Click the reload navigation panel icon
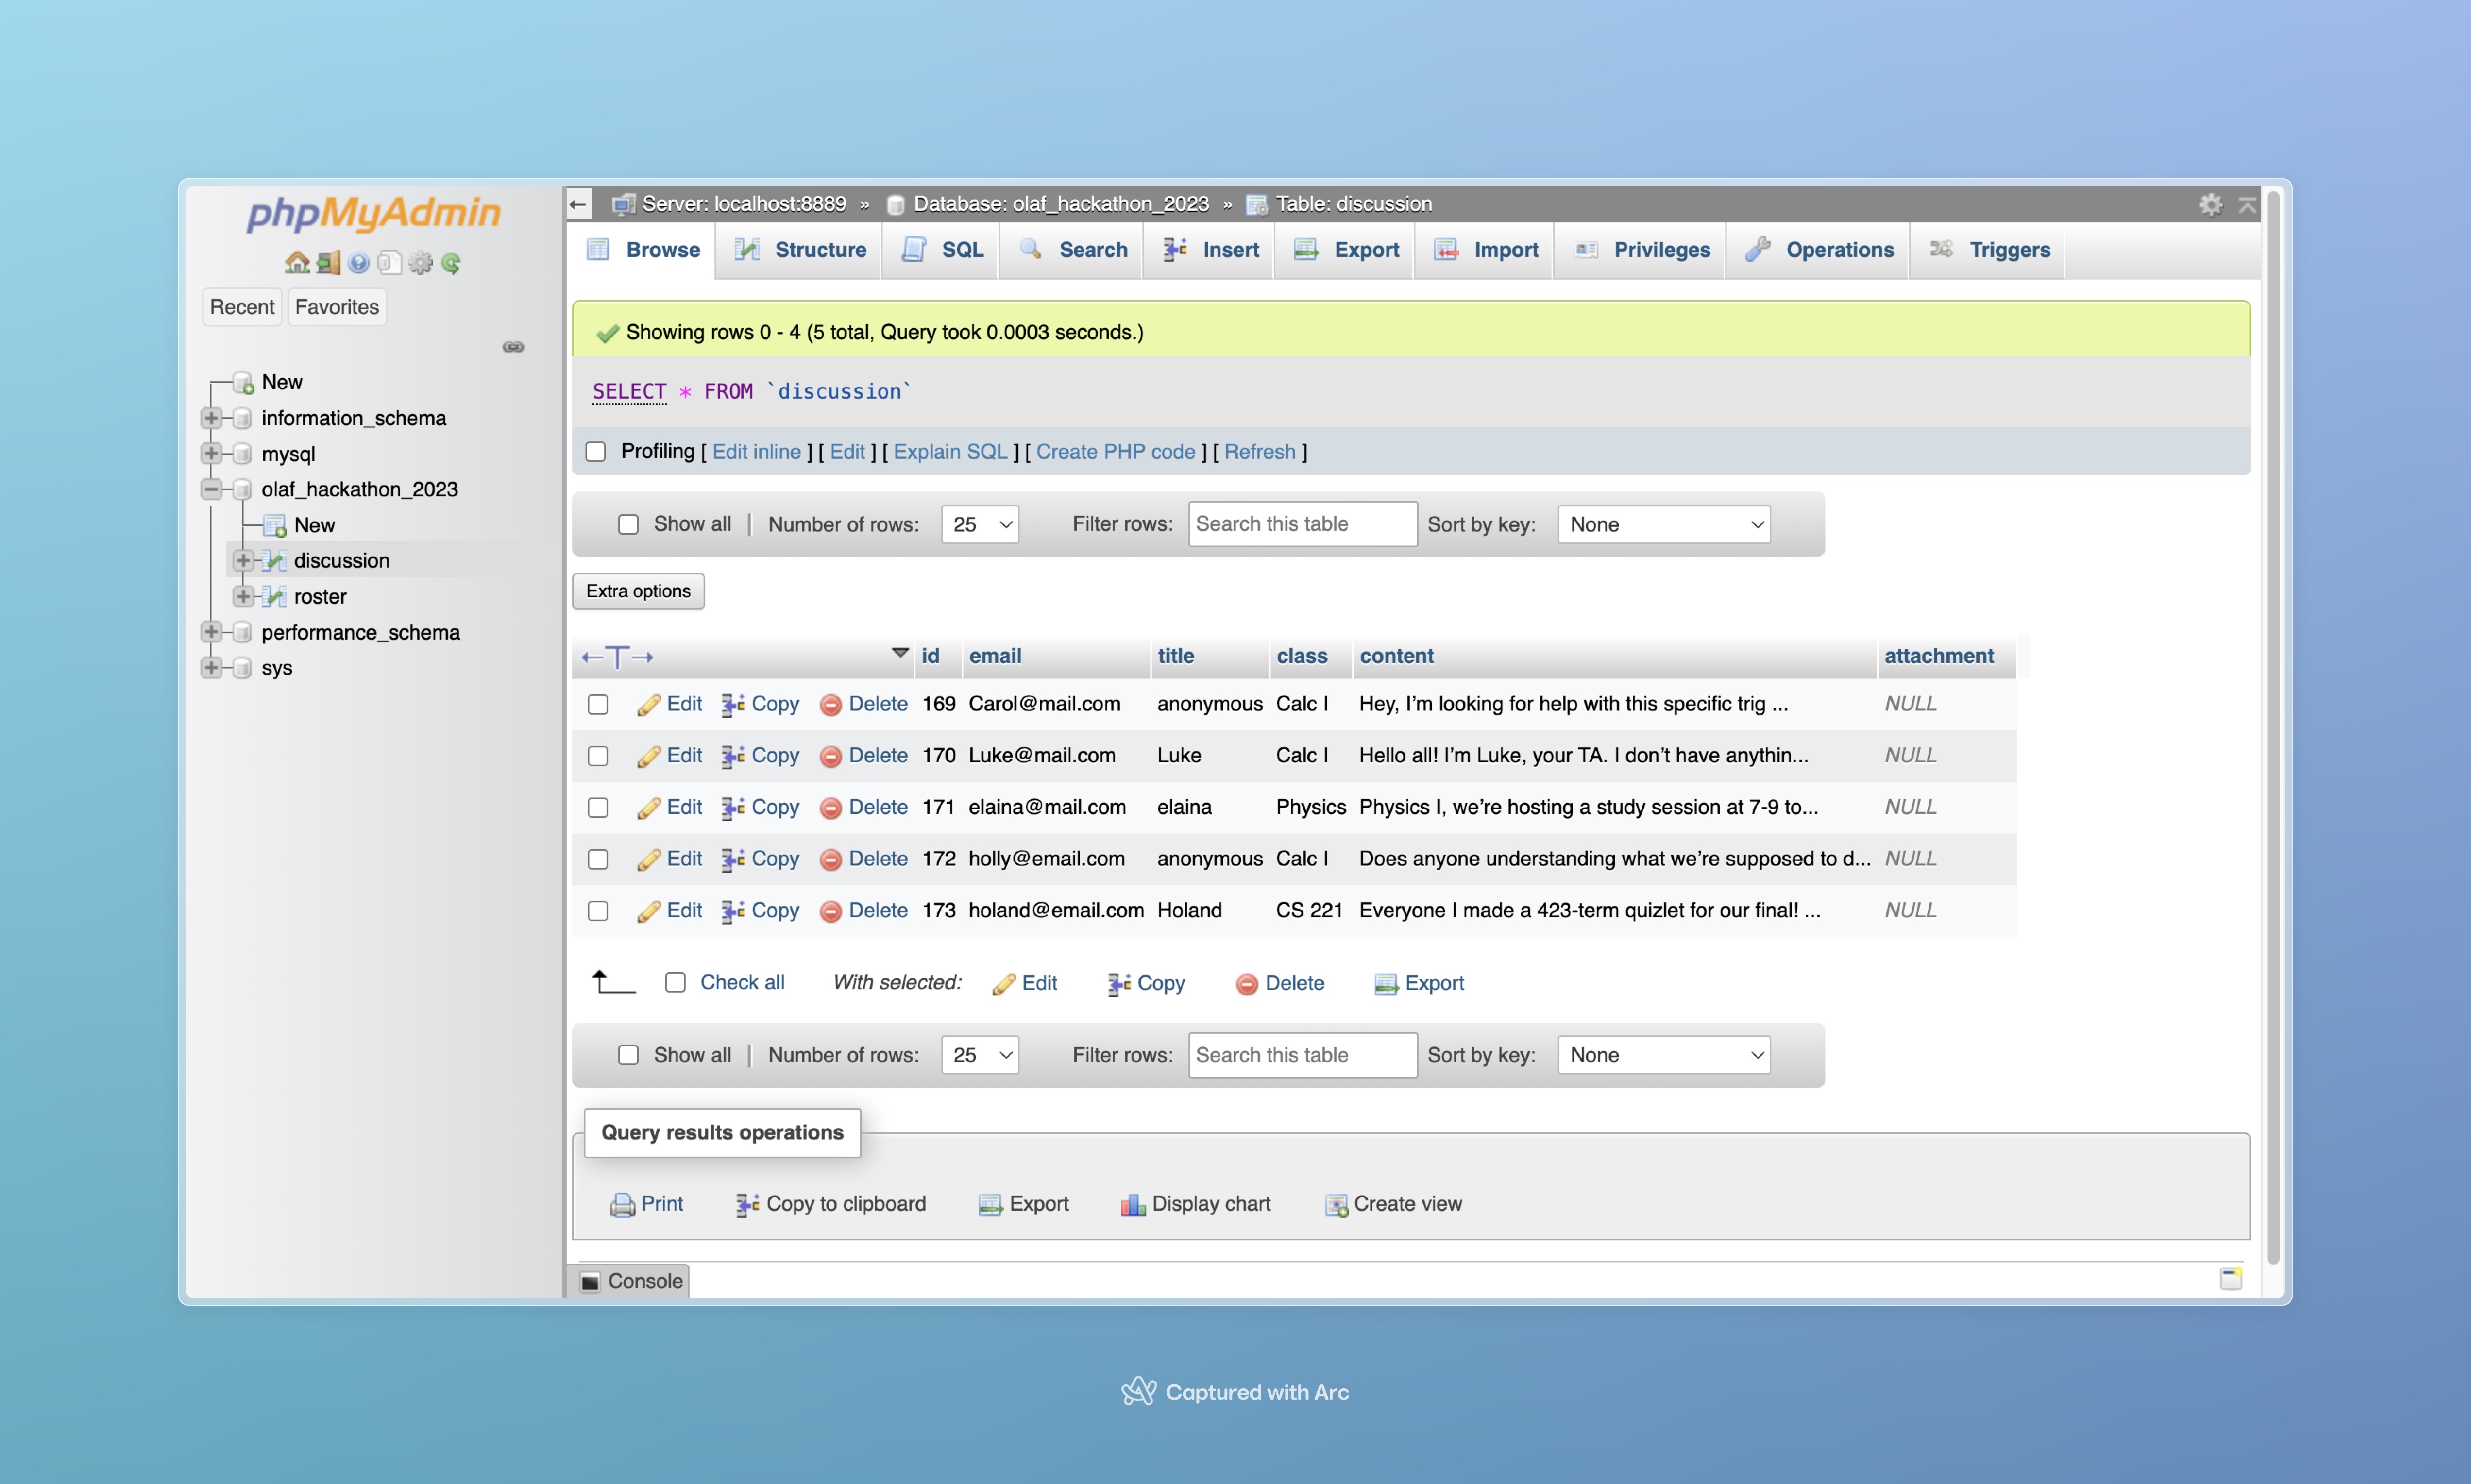2471x1484 pixels. 451,263
